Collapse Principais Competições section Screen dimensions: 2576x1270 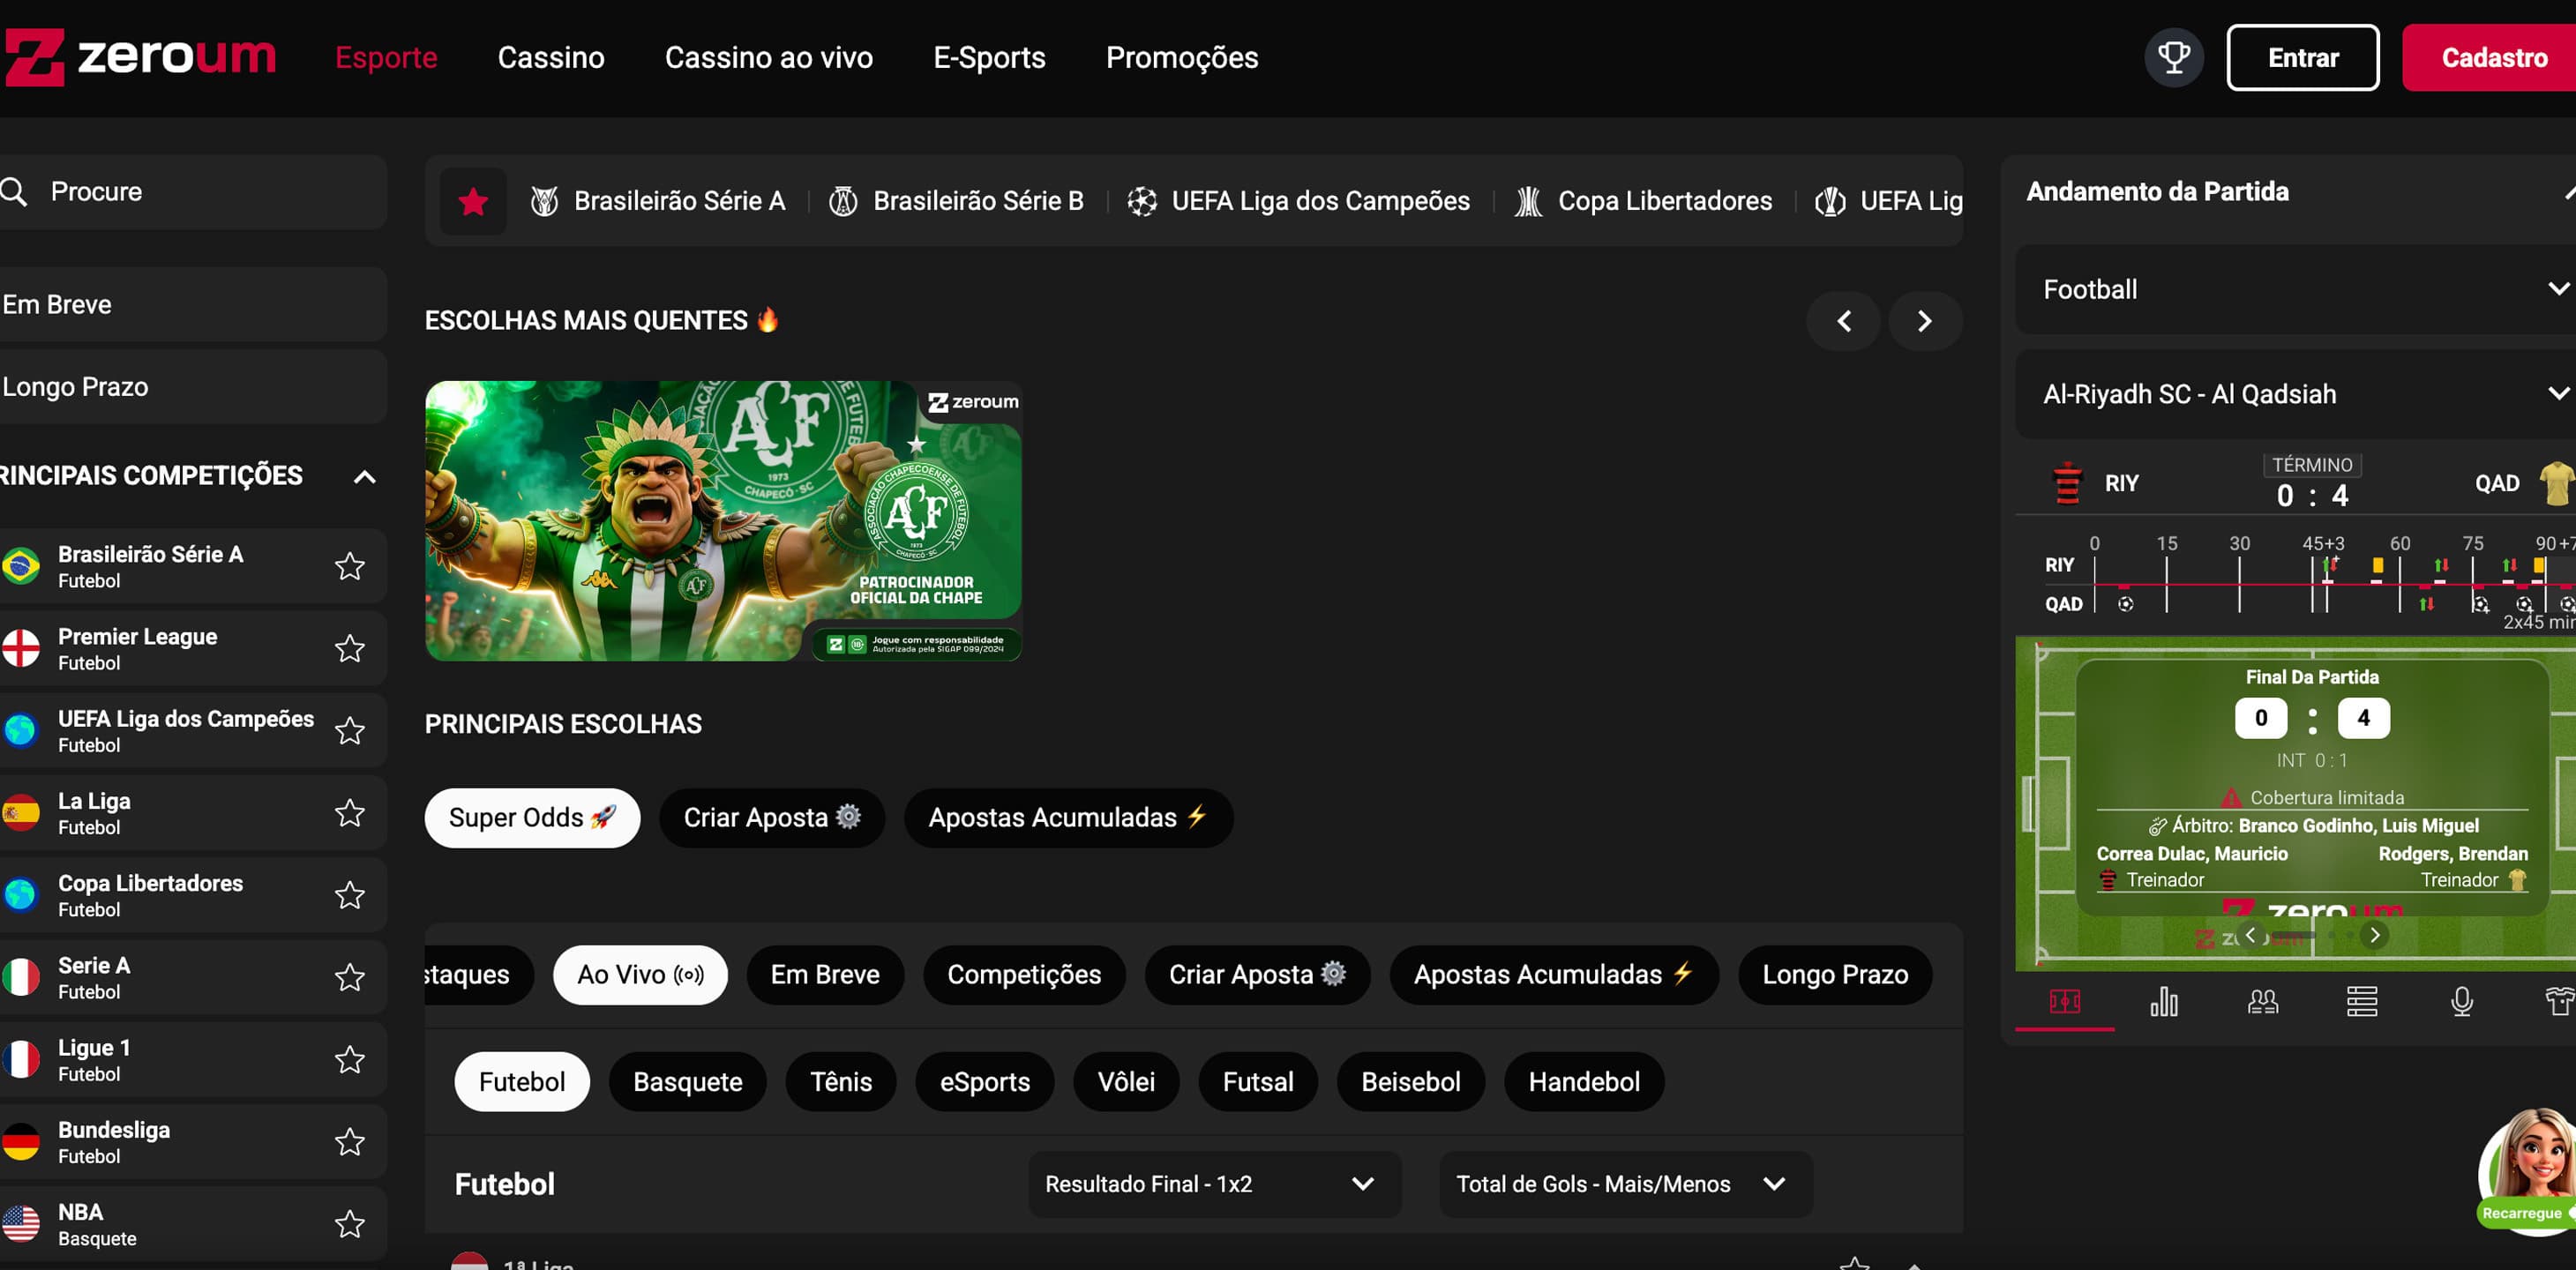365,476
